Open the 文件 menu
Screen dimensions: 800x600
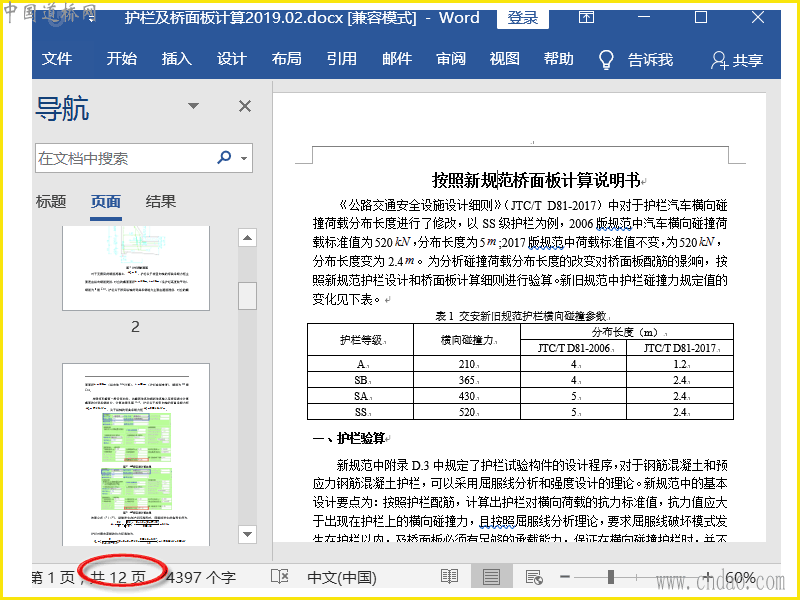coord(57,59)
